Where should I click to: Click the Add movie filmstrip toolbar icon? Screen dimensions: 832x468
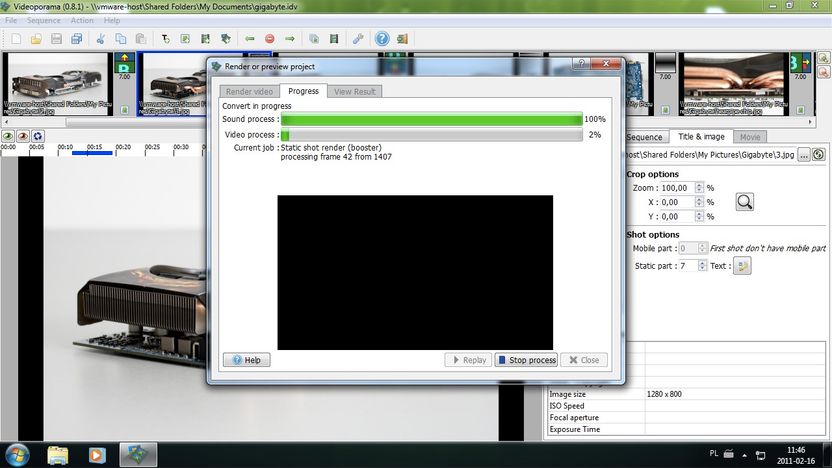pos(205,39)
